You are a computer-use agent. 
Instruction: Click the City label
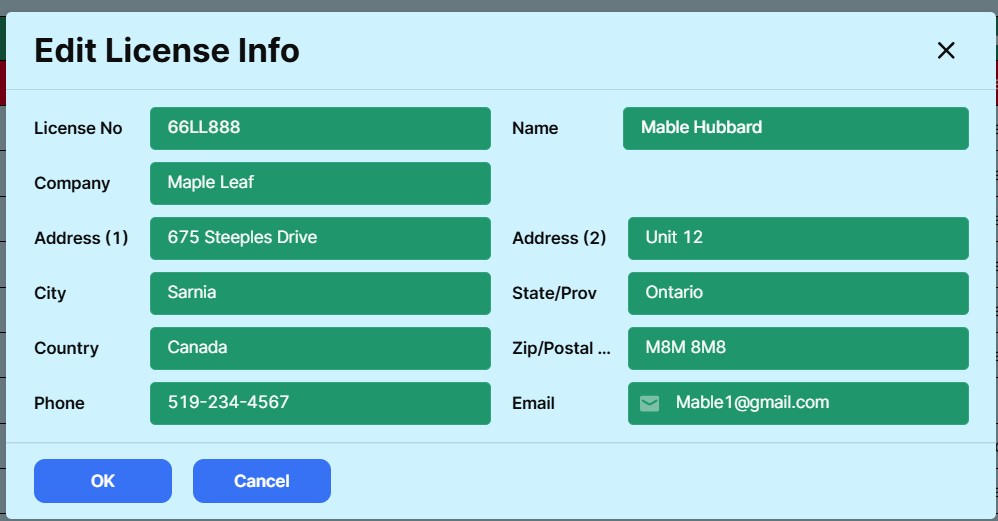point(50,294)
